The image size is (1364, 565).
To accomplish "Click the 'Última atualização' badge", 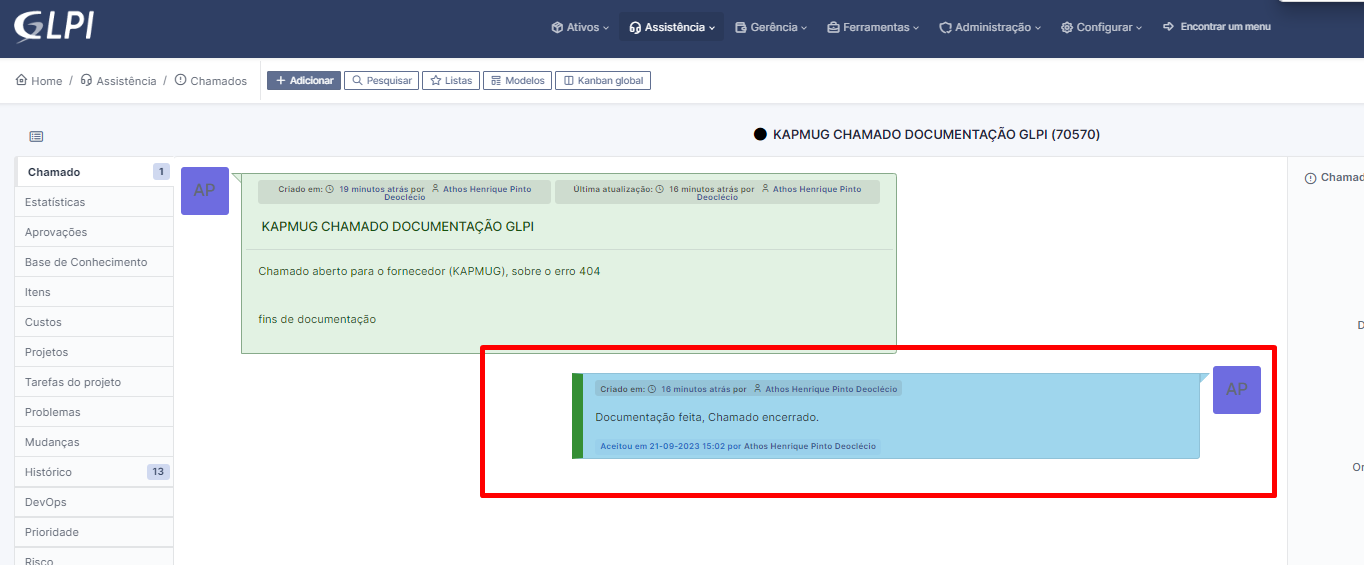I will pos(717,192).
